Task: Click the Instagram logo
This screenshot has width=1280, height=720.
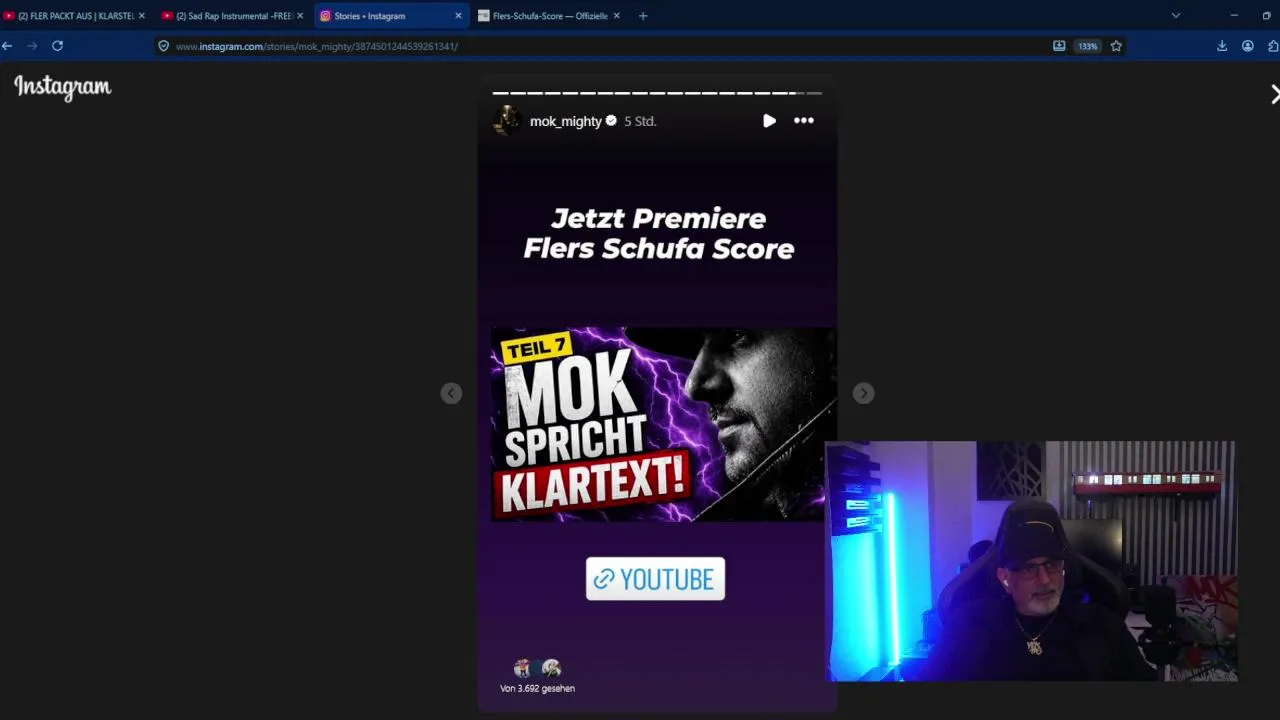Action: pyautogui.click(x=62, y=88)
